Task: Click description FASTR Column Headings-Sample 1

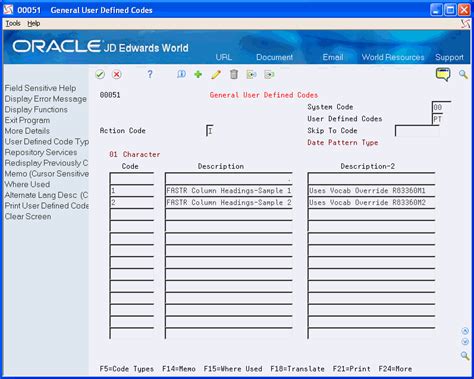Action: (x=229, y=191)
